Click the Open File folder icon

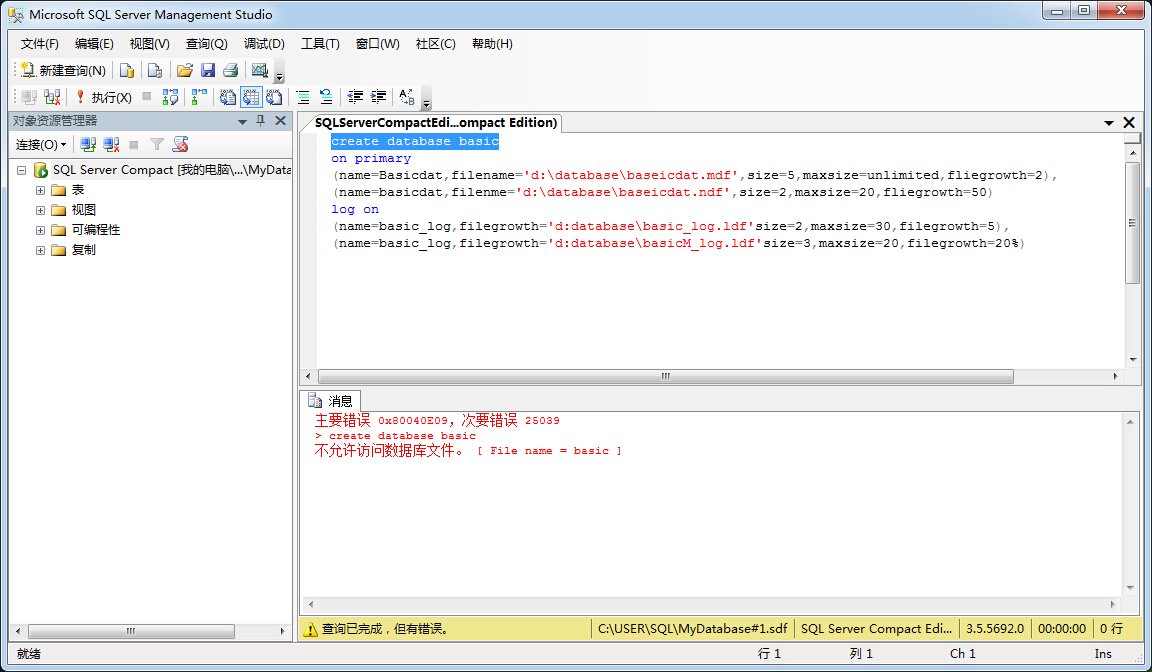point(185,71)
